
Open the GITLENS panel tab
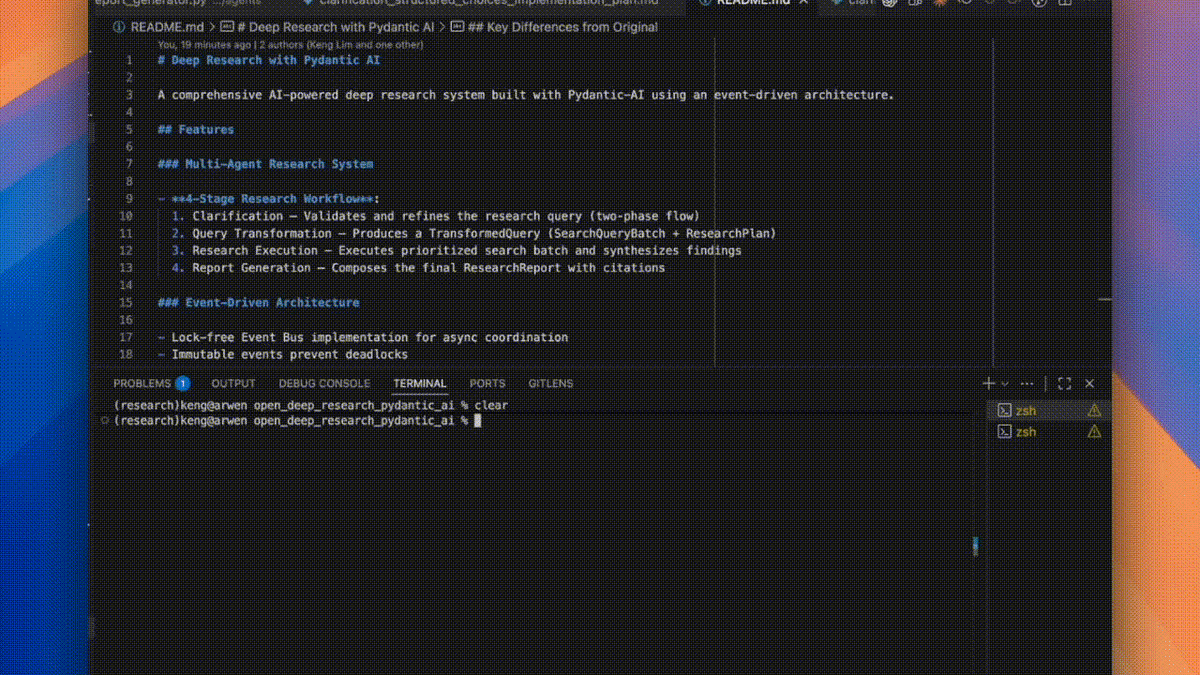coord(551,384)
